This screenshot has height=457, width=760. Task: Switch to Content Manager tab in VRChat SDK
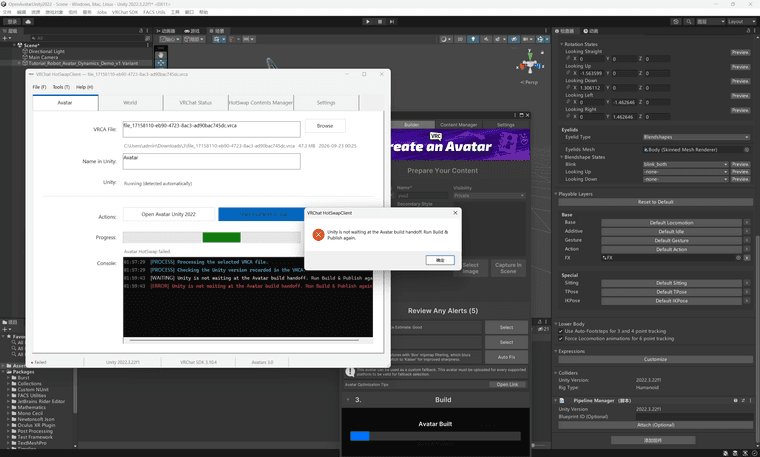click(459, 125)
